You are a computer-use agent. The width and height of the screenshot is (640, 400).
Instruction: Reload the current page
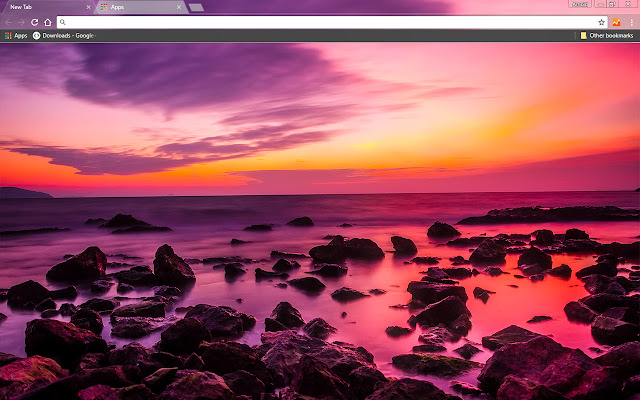(x=34, y=21)
